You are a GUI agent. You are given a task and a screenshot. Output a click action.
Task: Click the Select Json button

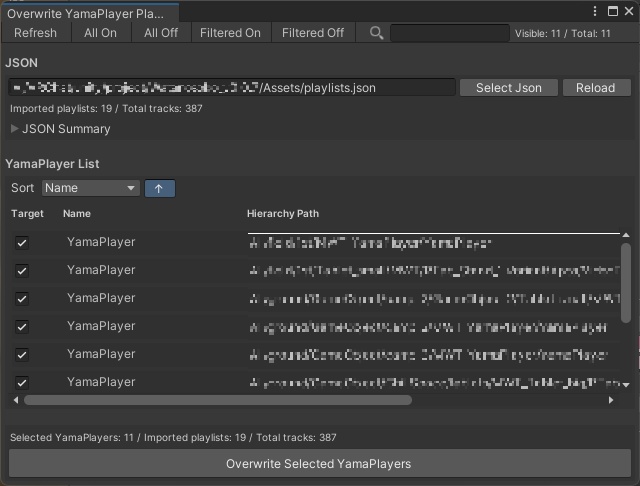509,88
